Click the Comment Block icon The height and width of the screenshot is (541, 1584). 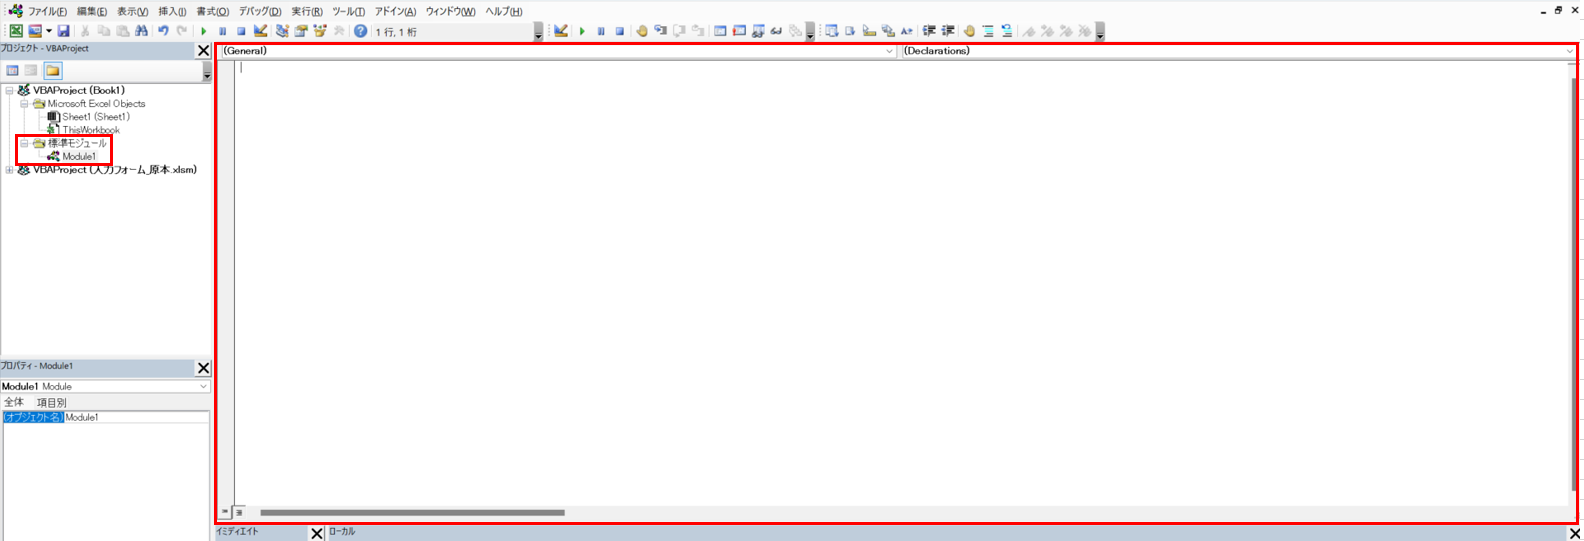point(988,31)
